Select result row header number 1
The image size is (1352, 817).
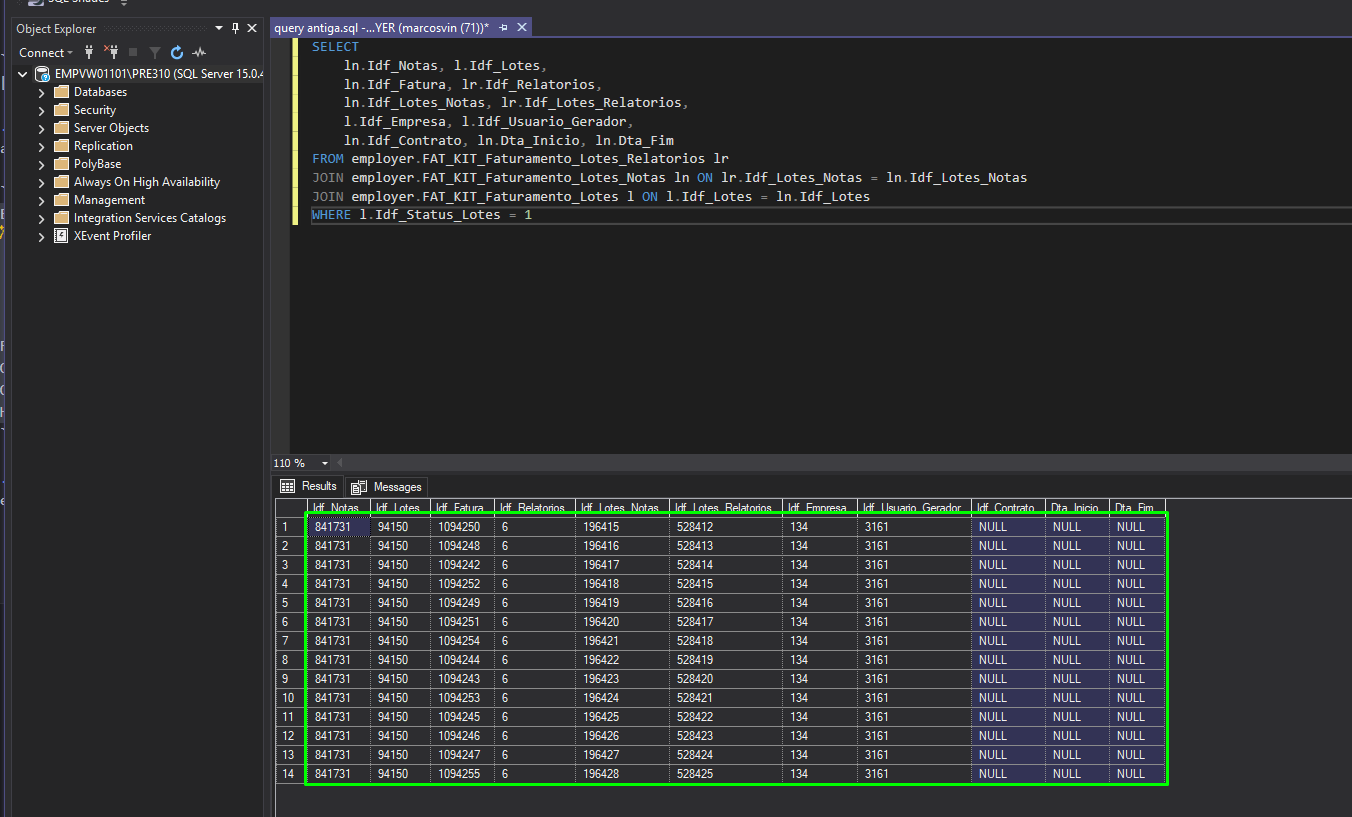tap(290, 527)
